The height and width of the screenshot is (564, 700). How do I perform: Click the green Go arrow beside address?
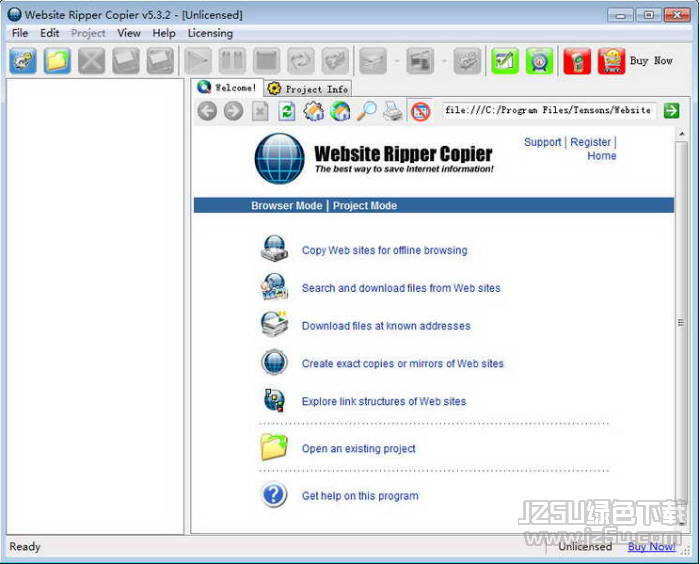(671, 110)
